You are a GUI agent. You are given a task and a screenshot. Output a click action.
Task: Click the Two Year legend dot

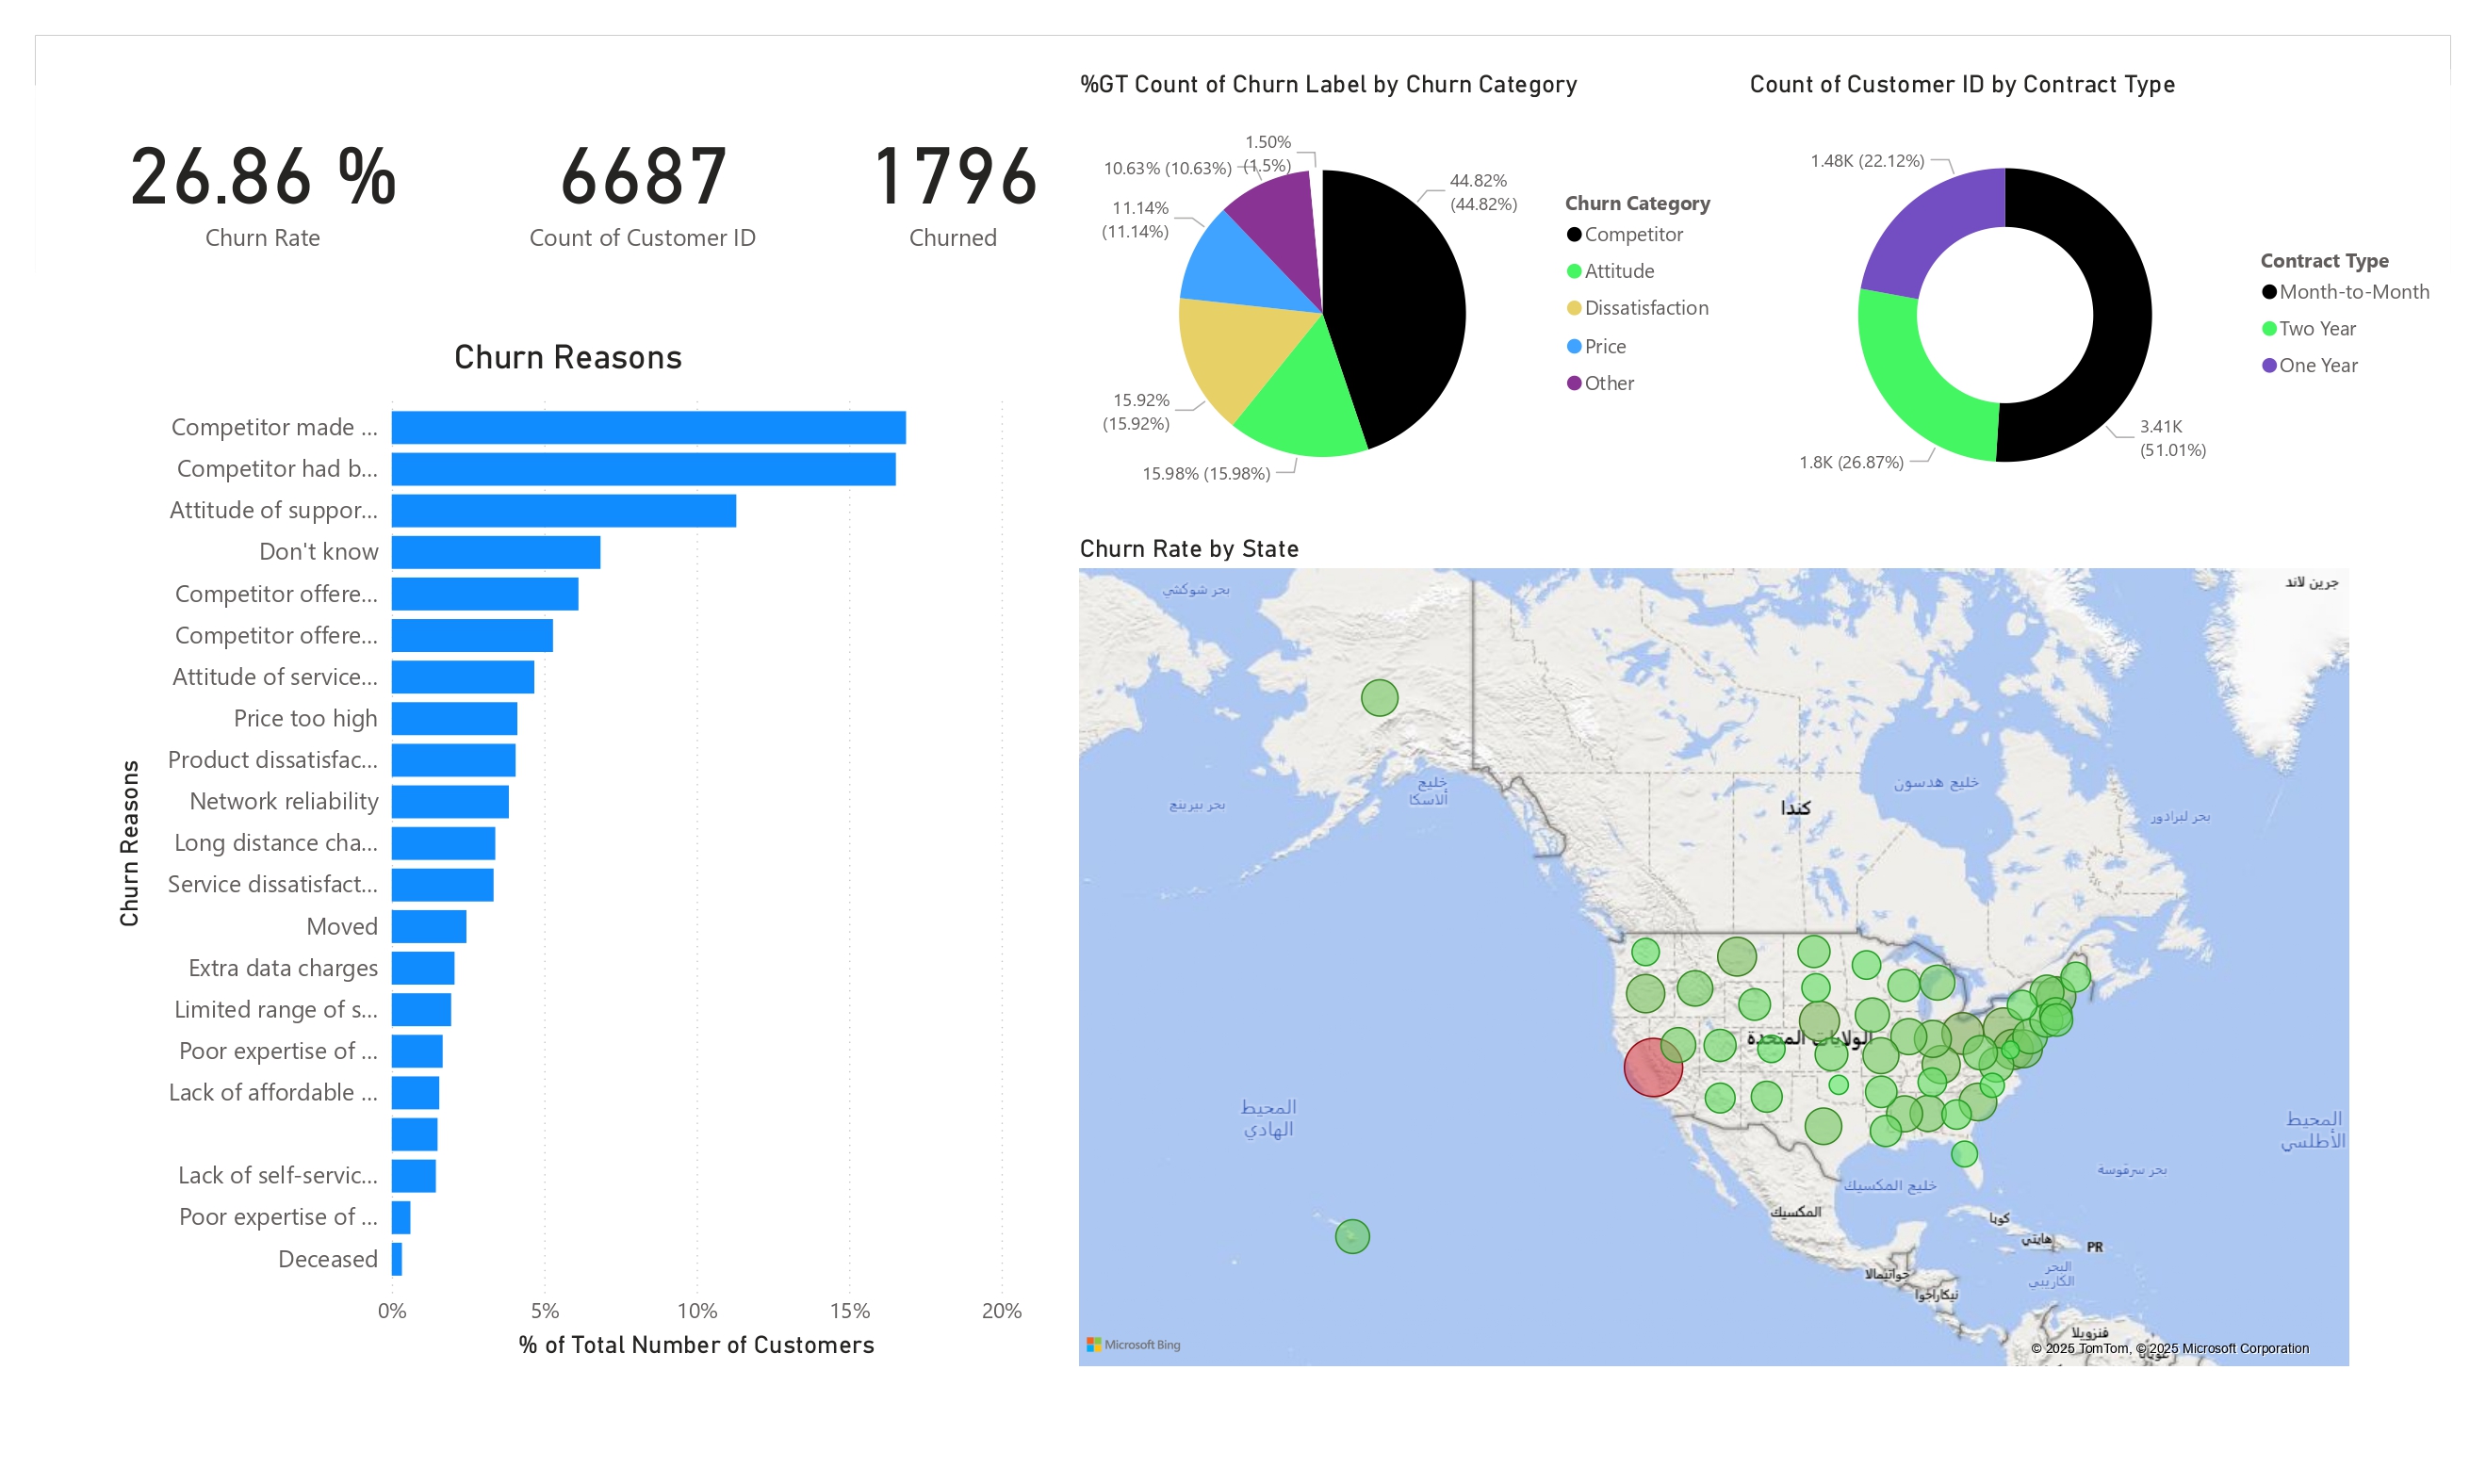tap(2270, 329)
